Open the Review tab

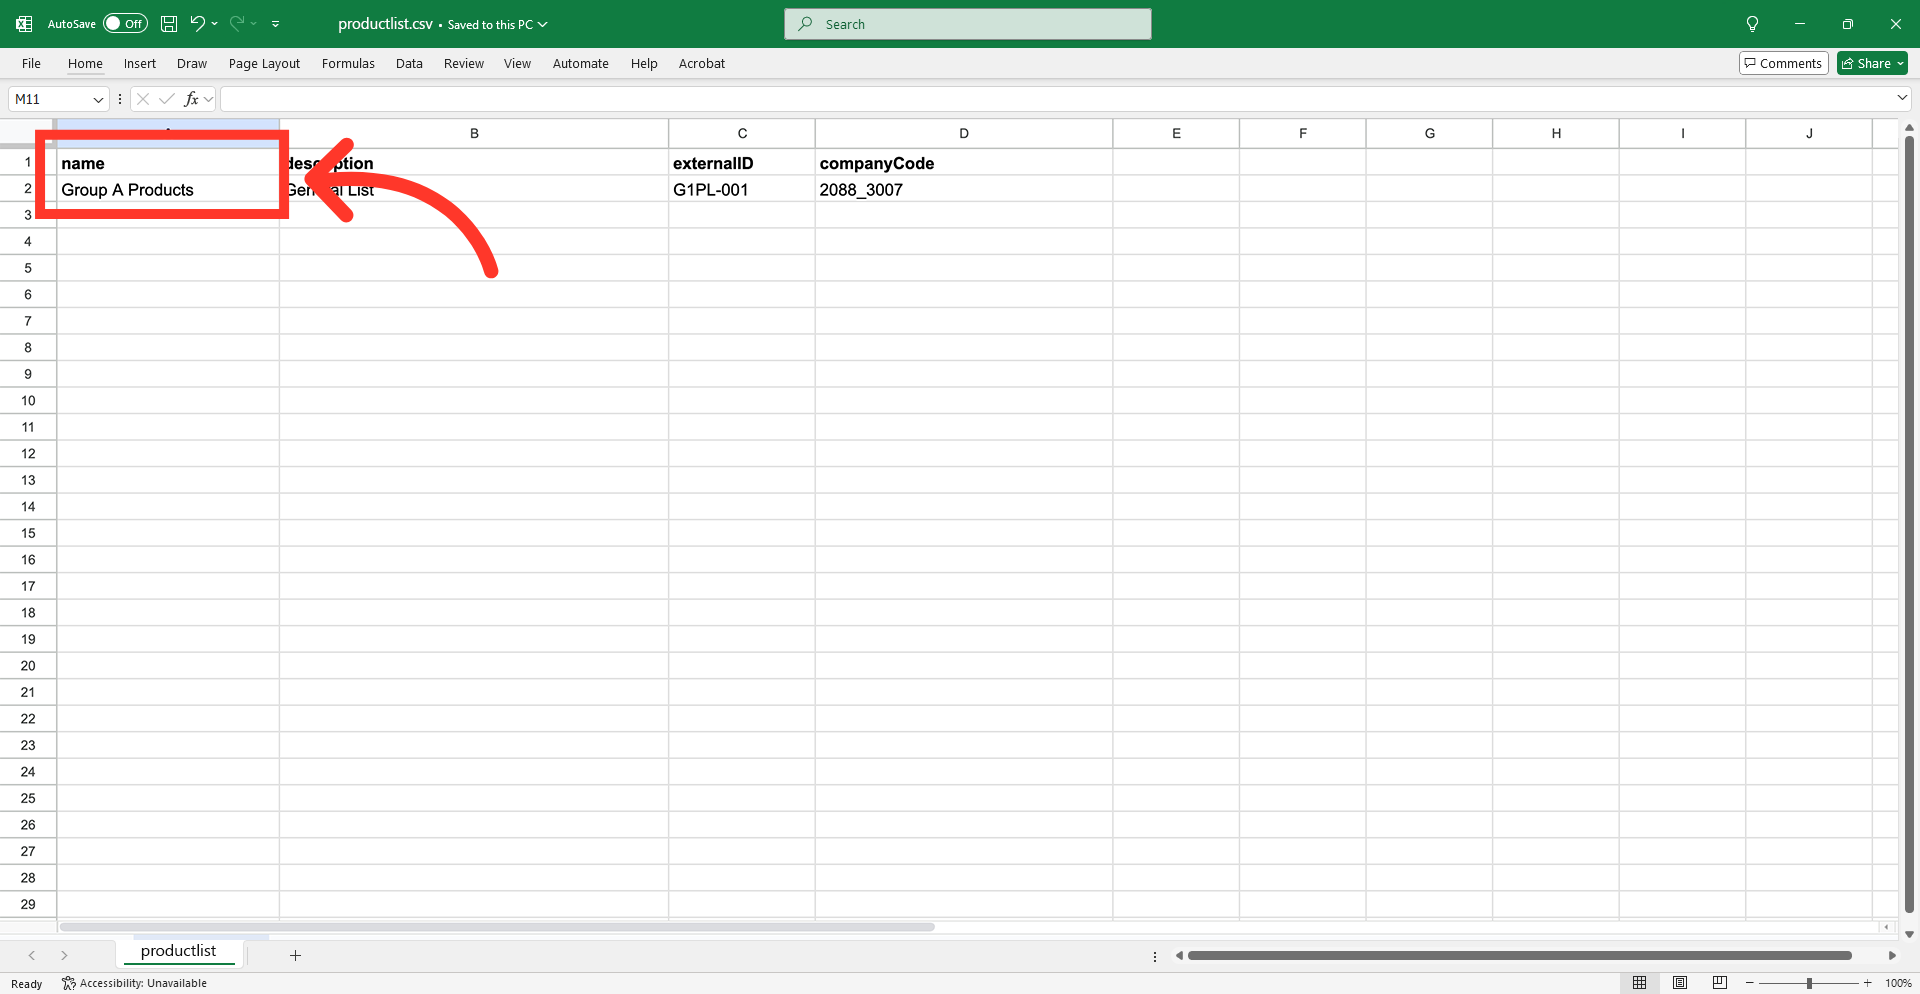click(464, 63)
